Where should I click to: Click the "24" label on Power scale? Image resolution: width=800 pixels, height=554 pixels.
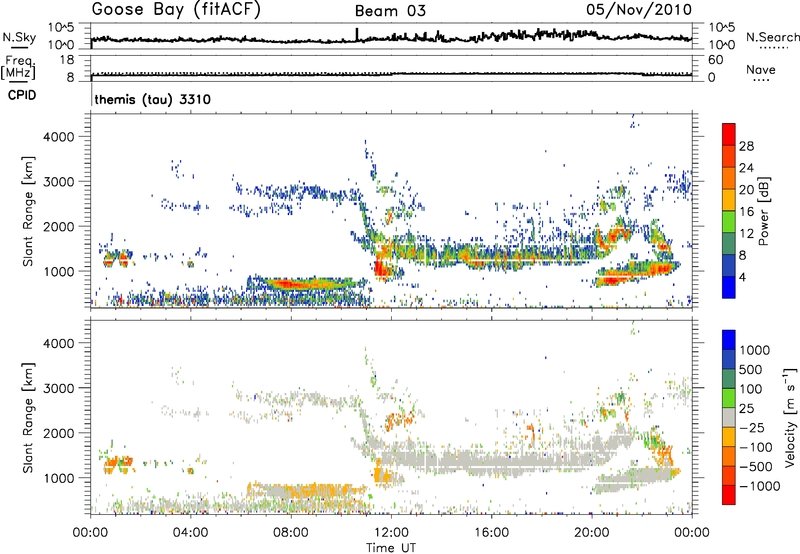(746, 168)
